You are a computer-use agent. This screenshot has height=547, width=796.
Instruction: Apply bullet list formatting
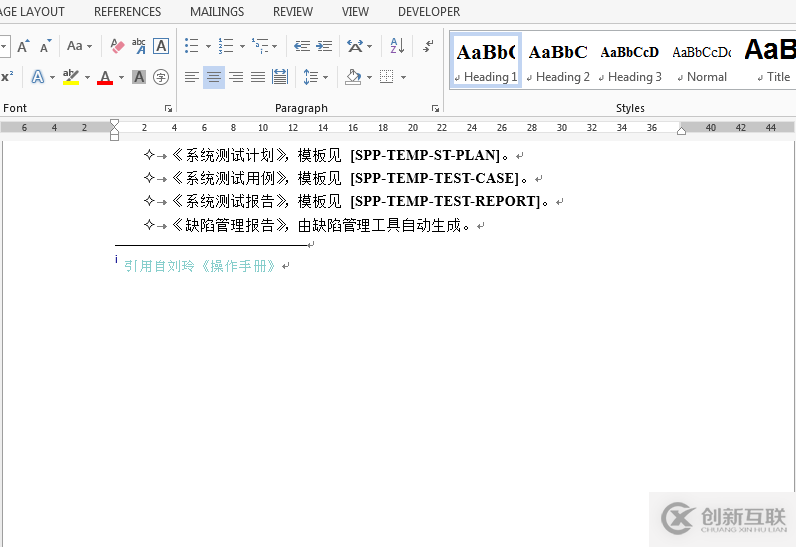click(191, 46)
